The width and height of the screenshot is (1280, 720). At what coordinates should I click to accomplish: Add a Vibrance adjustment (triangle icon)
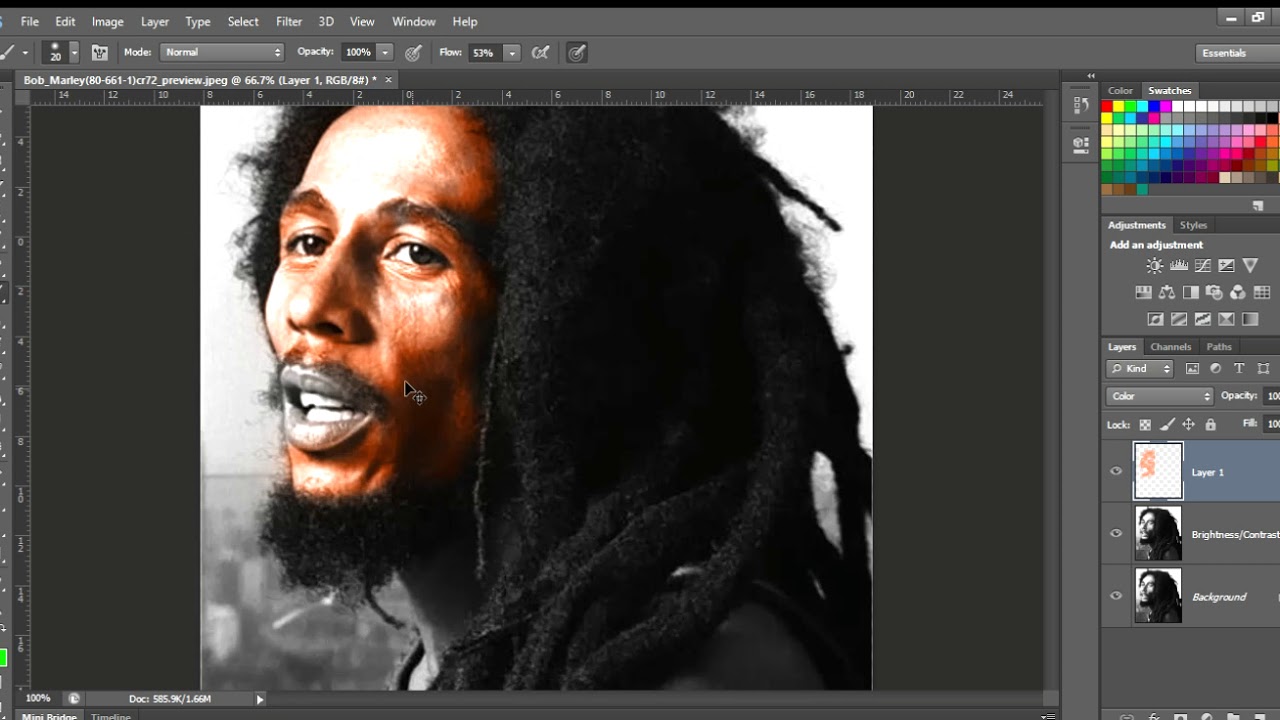(x=1250, y=266)
